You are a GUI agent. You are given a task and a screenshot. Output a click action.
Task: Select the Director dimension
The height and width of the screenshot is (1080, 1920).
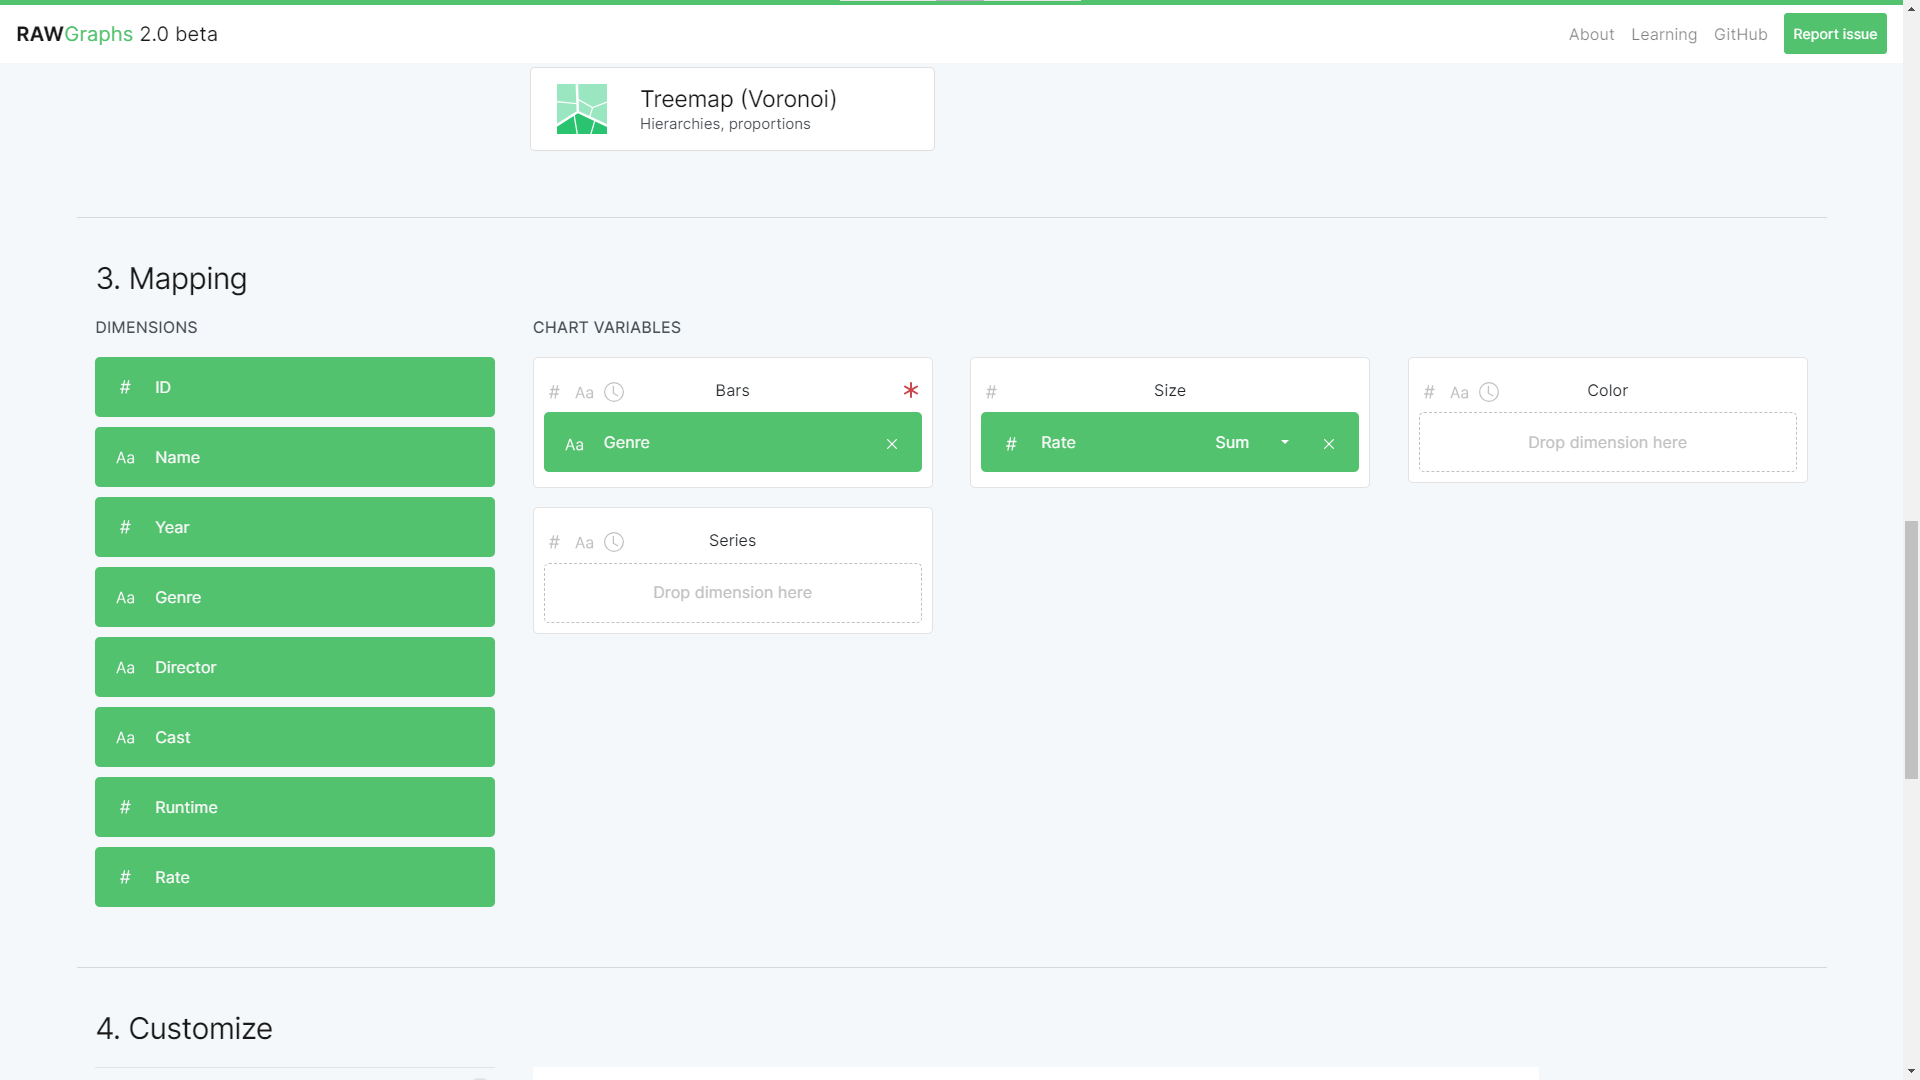point(294,666)
